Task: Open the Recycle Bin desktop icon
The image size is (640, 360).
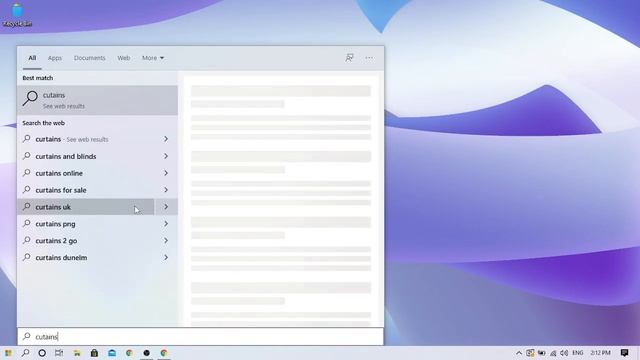Action: [x=17, y=14]
